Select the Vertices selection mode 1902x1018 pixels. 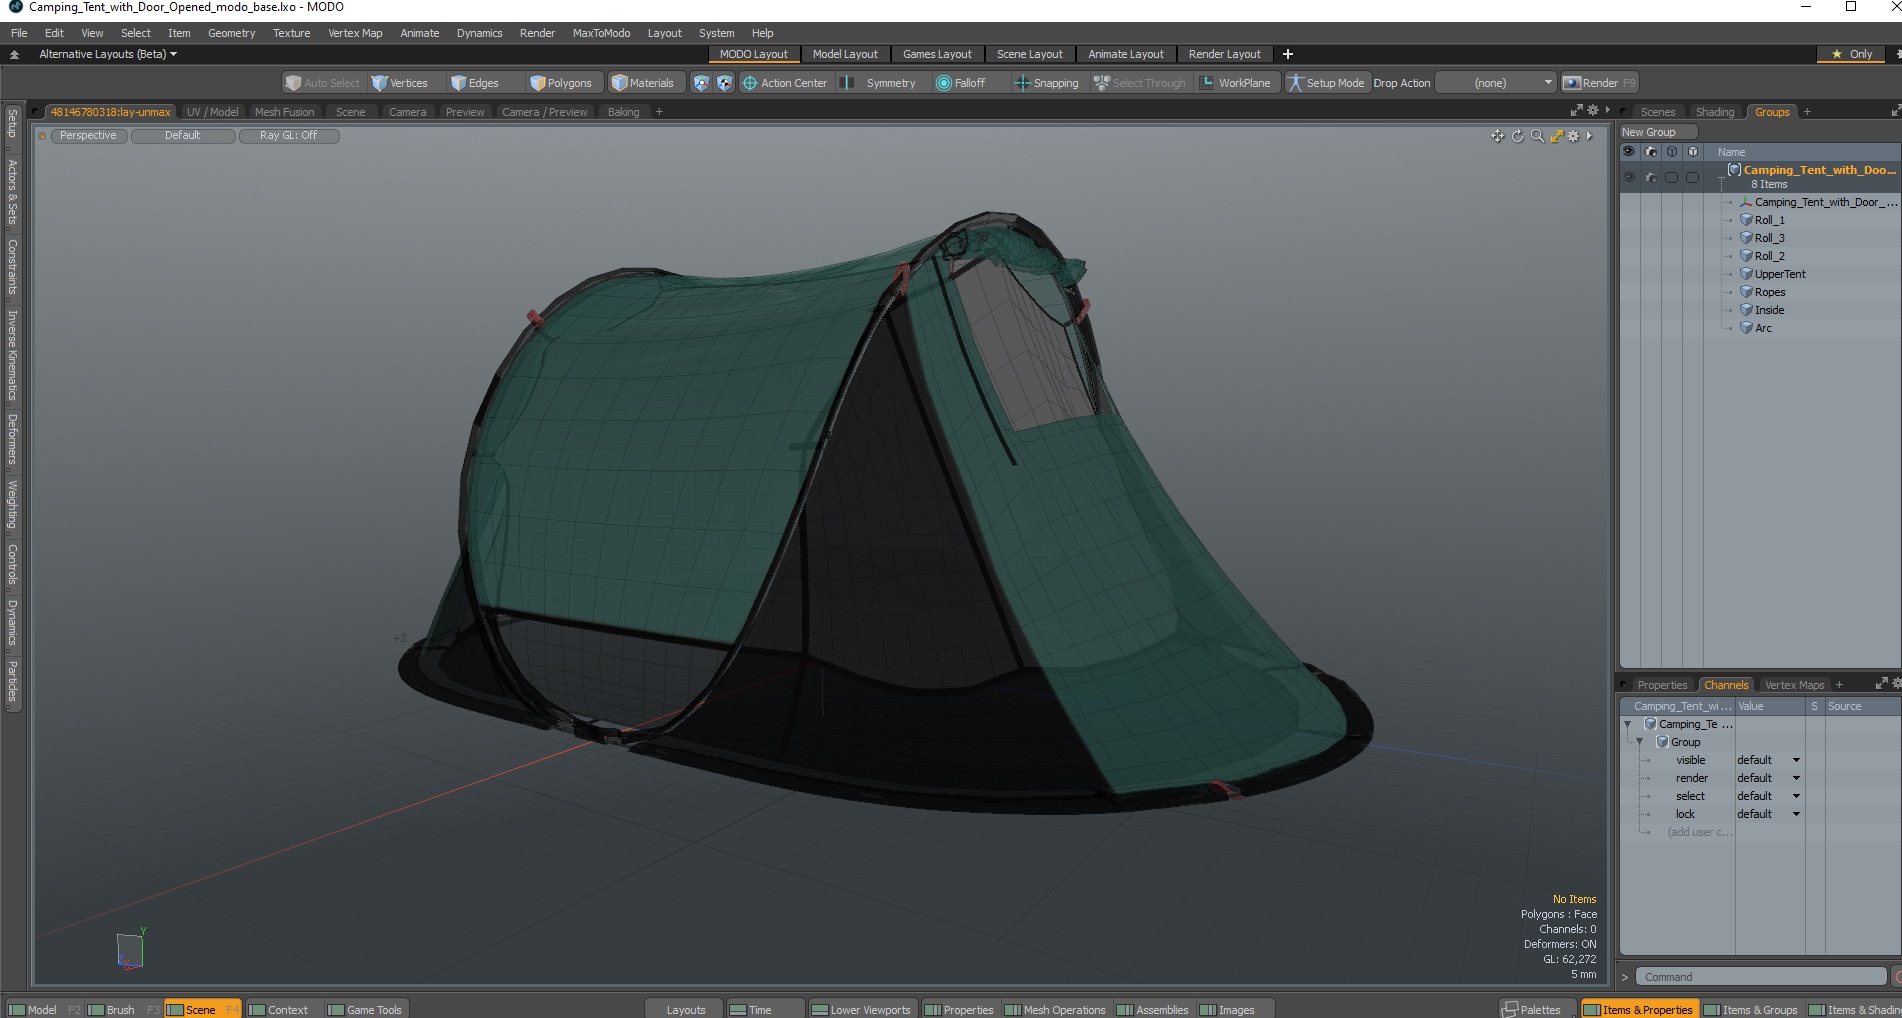(399, 83)
